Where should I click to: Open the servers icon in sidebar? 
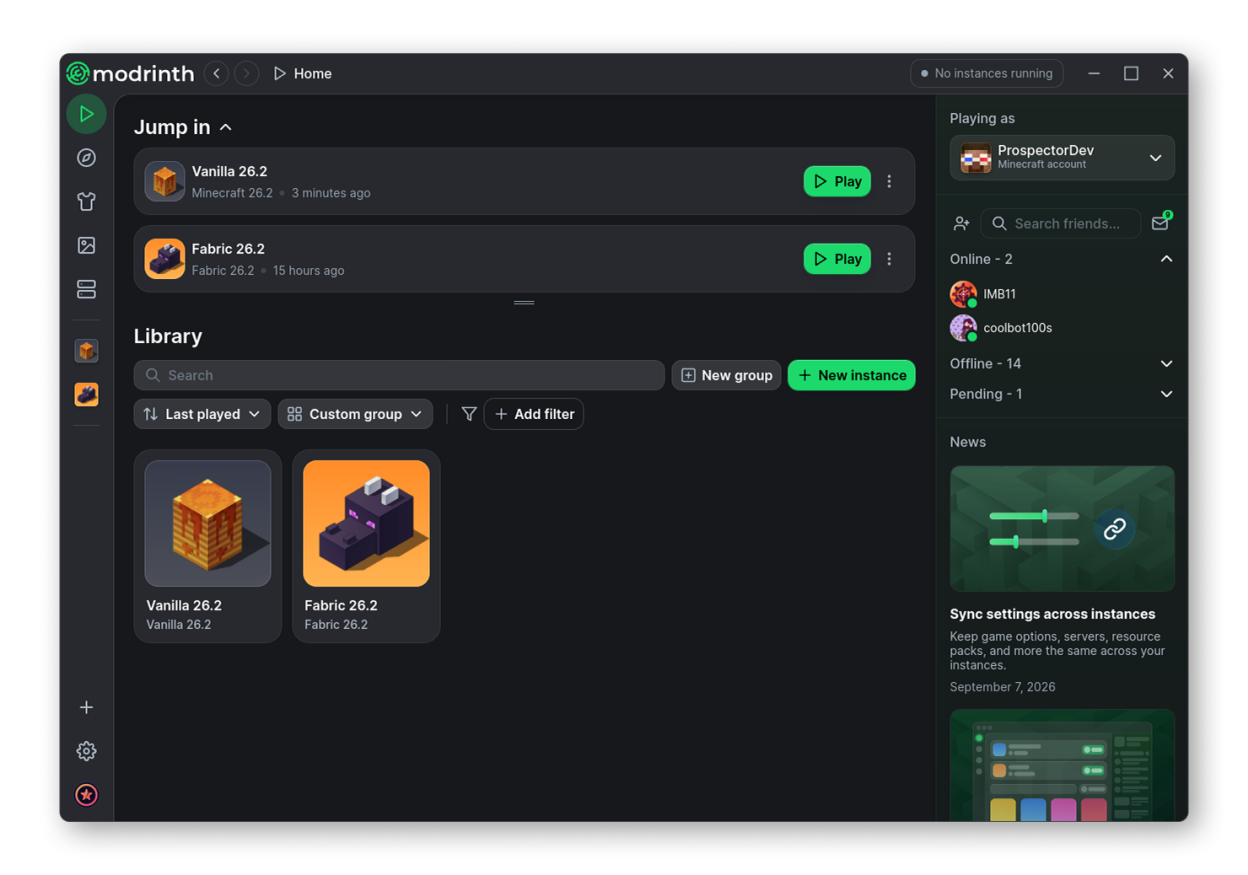(87, 289)
